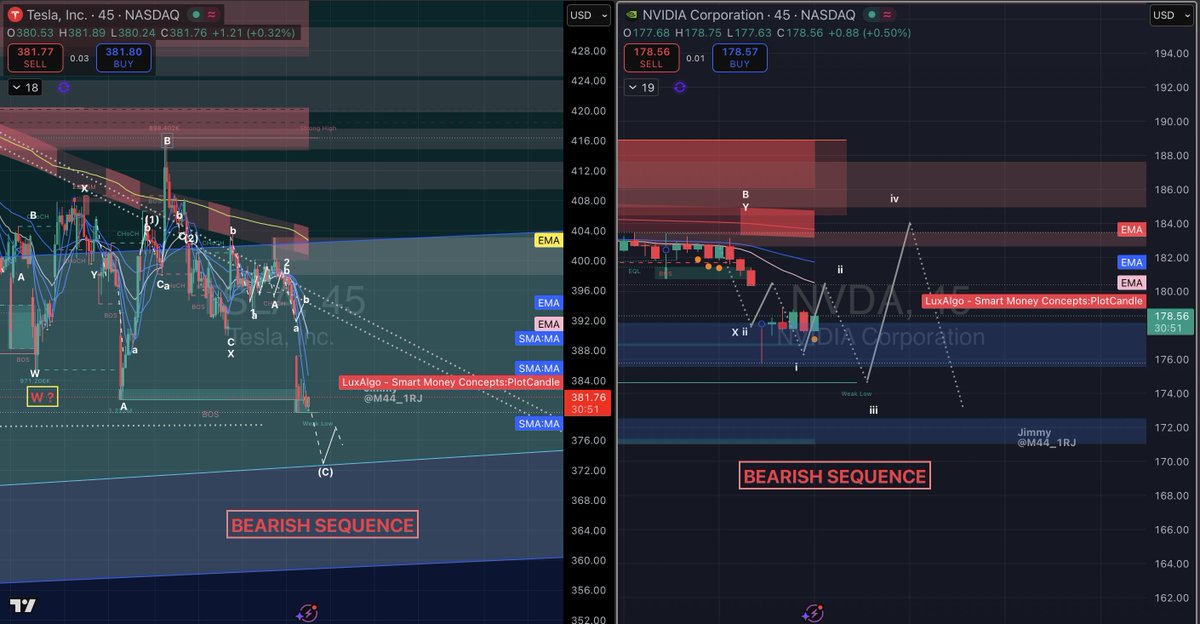Click Tesla chart green market status dot
The image size is (1200, 624).
[197, 15]
